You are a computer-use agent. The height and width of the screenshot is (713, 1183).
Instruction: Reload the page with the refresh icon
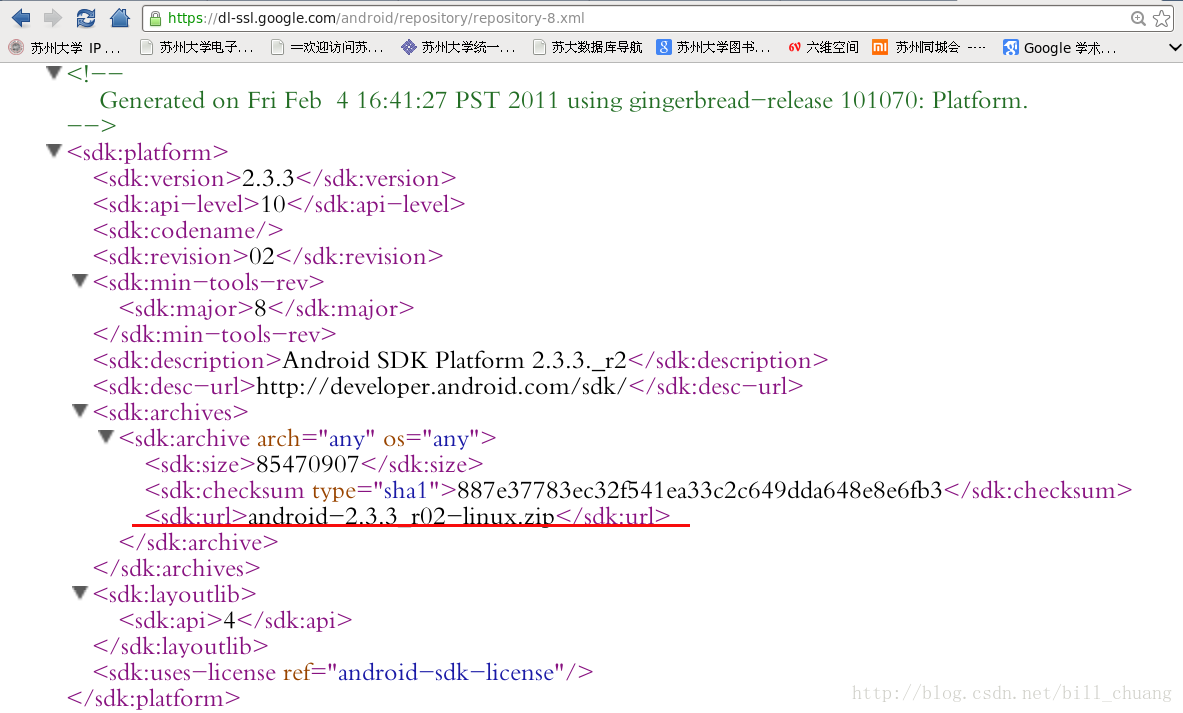click(86, 17)
